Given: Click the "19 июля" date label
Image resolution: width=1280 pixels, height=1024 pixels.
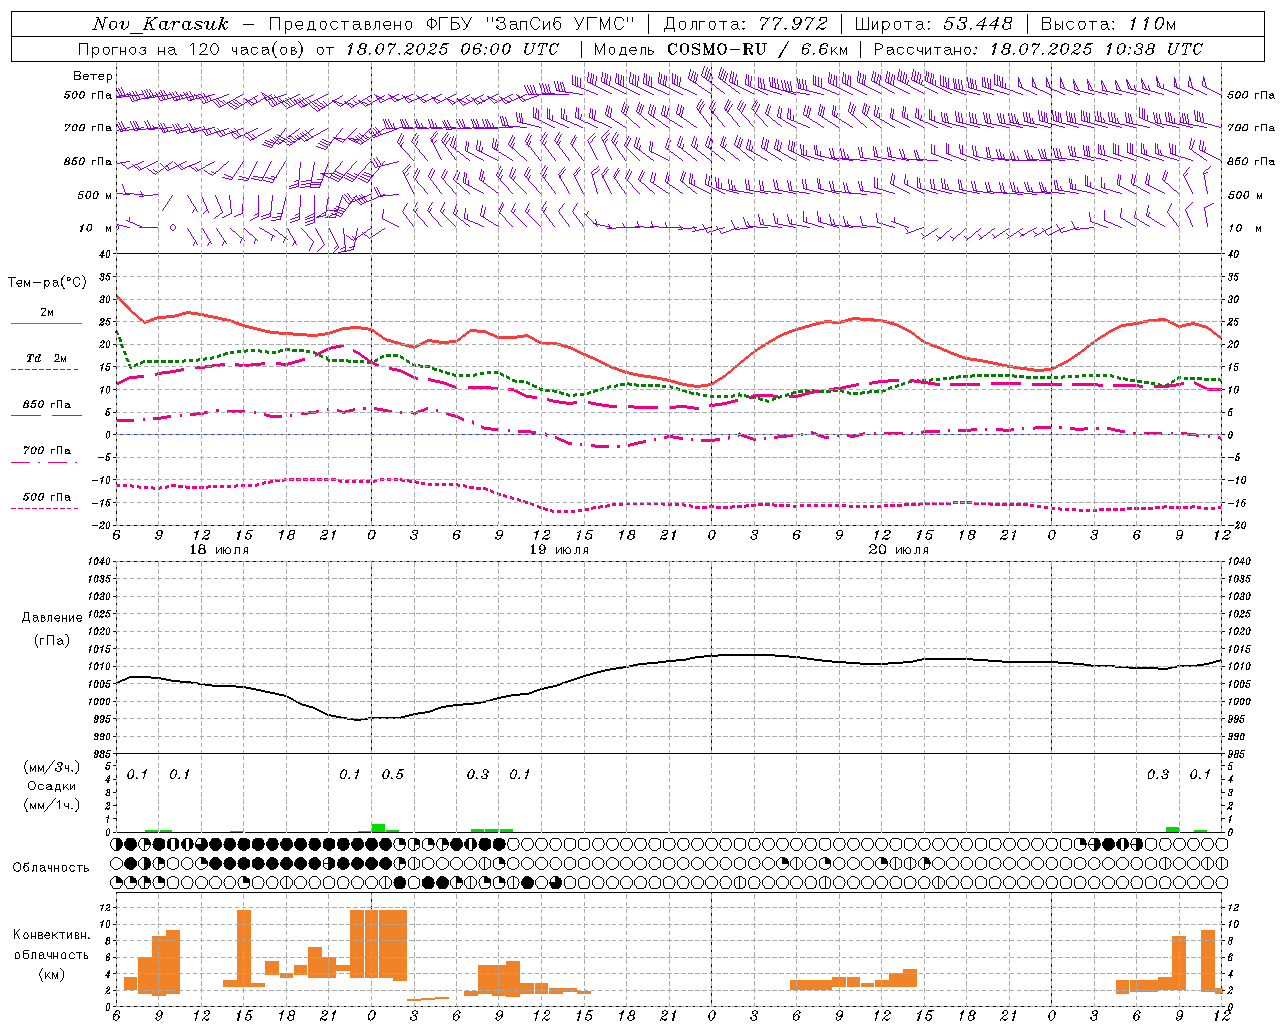Looking at the screenshot, I should click(558, 550).
